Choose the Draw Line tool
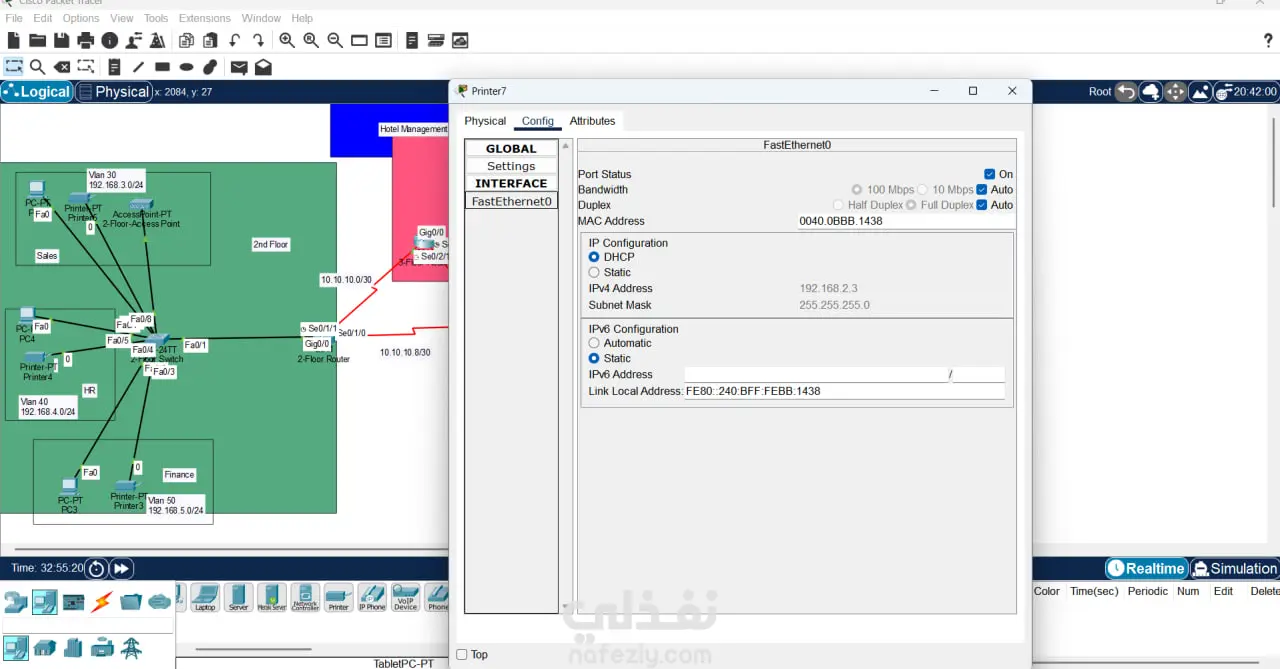1280x669 pixels. tap(138, 67)
